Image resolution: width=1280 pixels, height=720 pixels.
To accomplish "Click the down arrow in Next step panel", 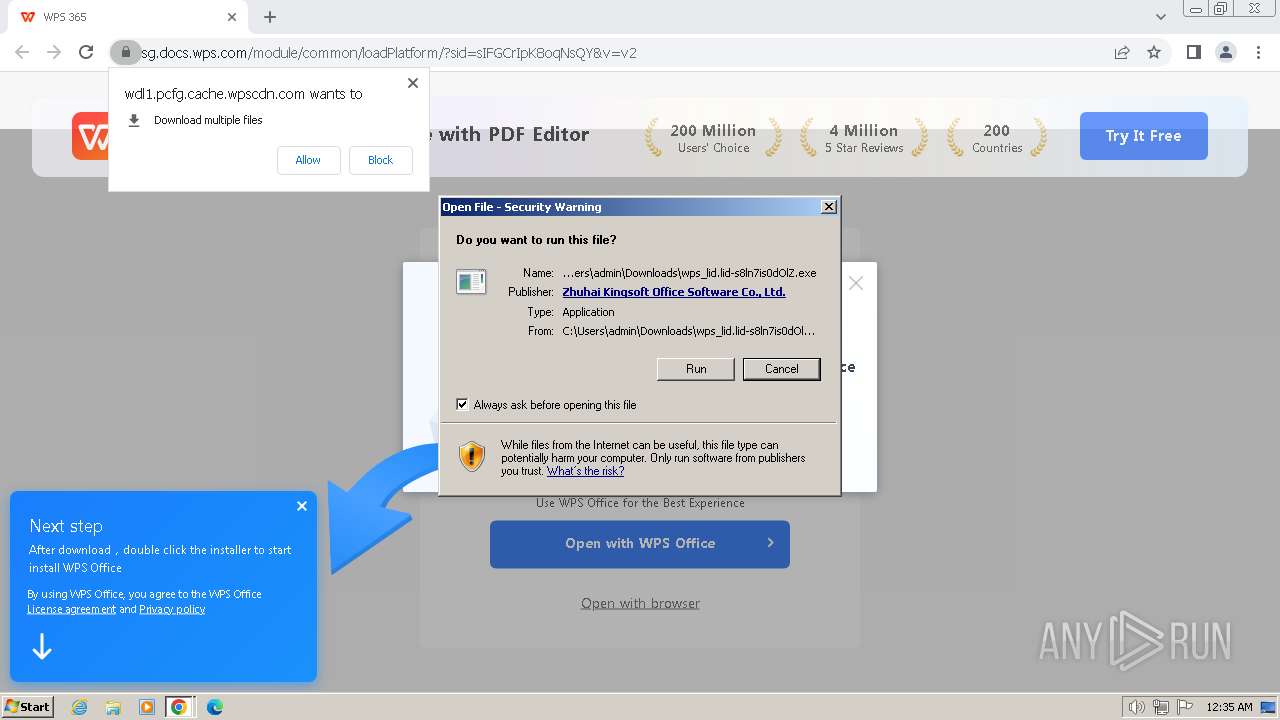I will 42,648.
